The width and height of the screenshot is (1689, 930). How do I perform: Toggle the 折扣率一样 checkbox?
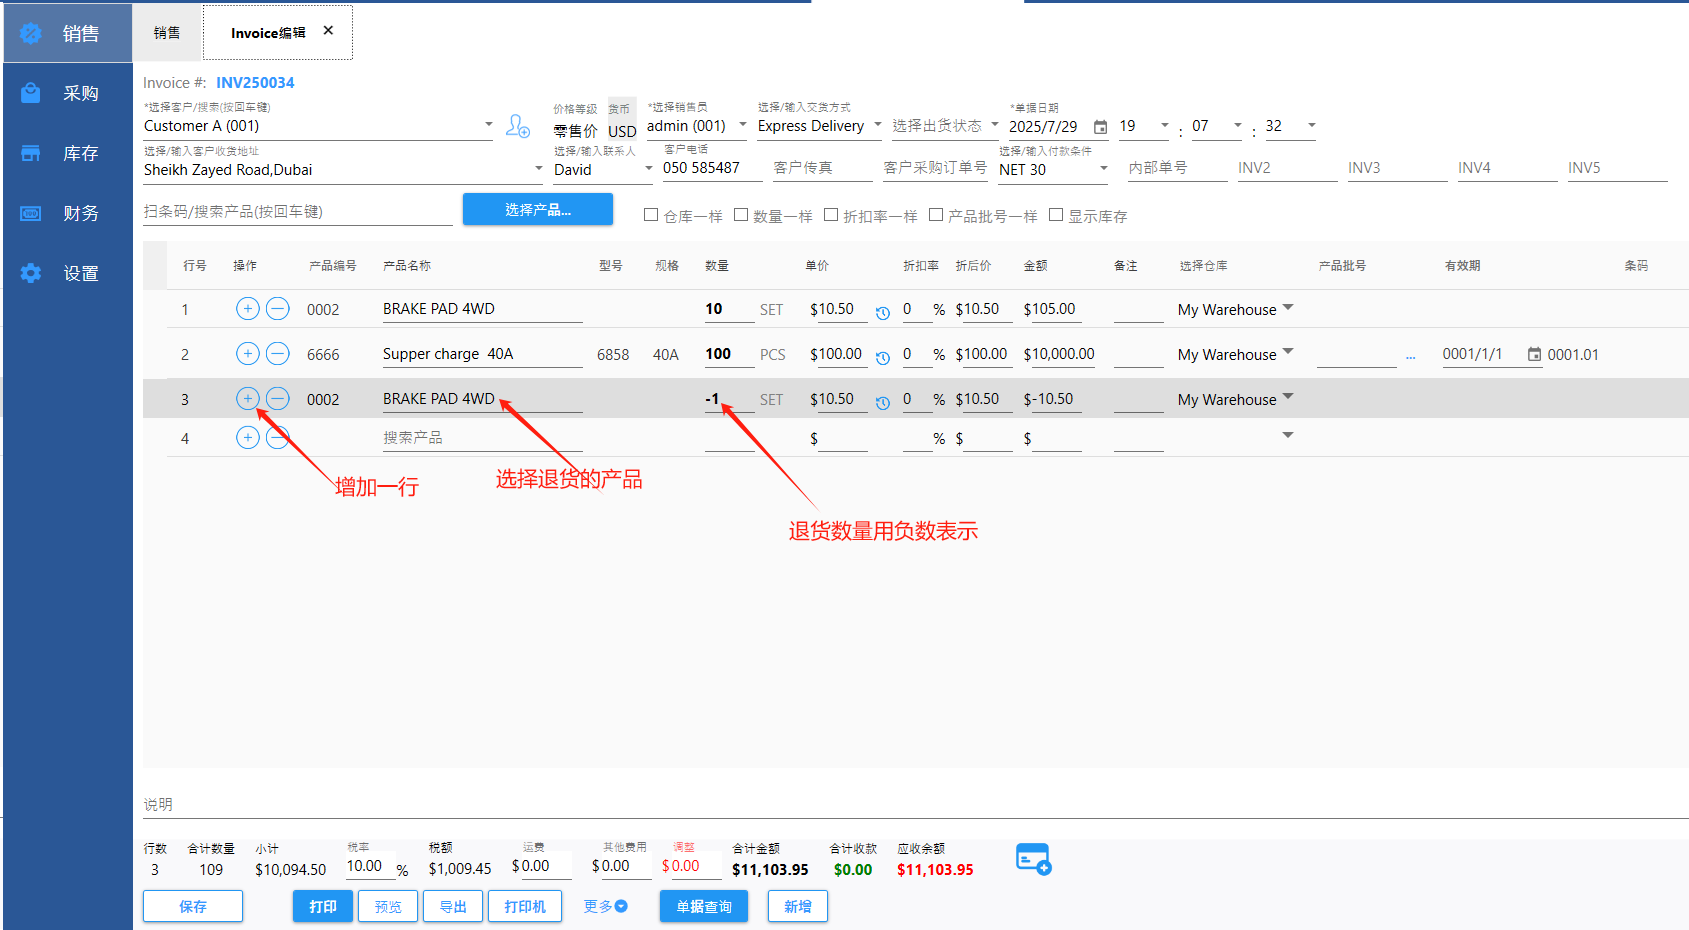(831, 215)
